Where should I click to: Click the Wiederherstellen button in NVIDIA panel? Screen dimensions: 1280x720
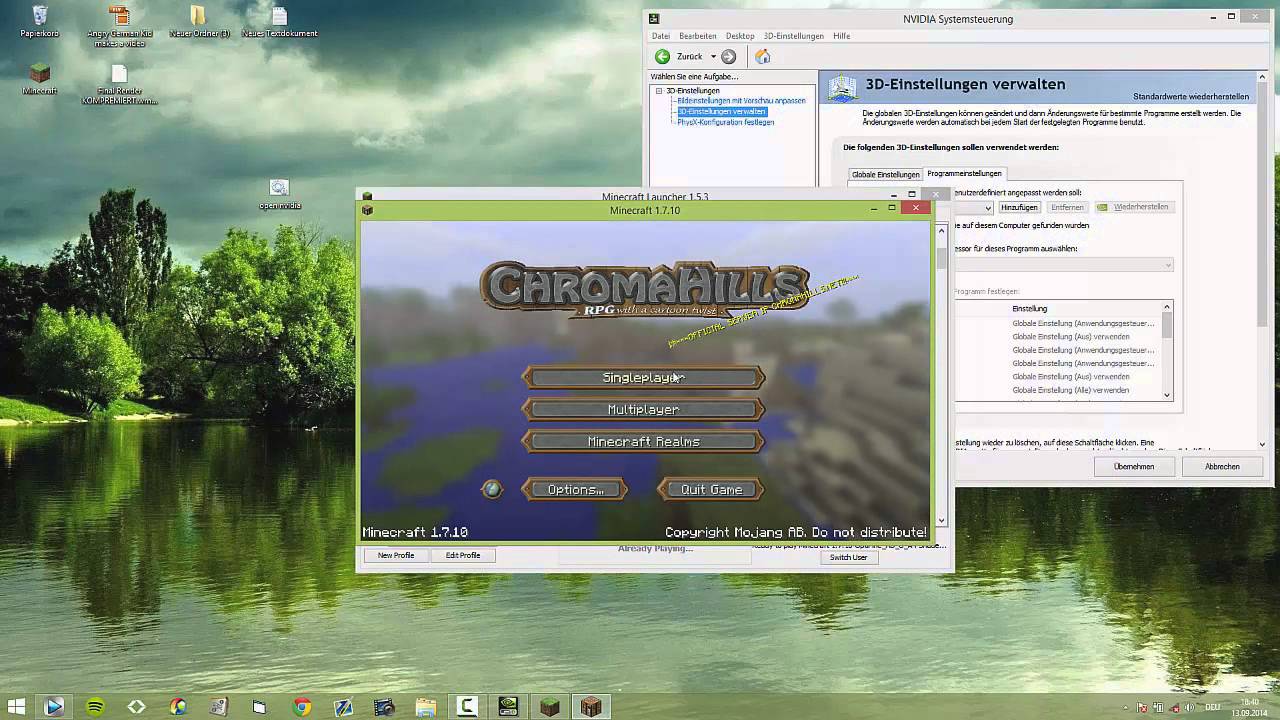[1133, 207]
